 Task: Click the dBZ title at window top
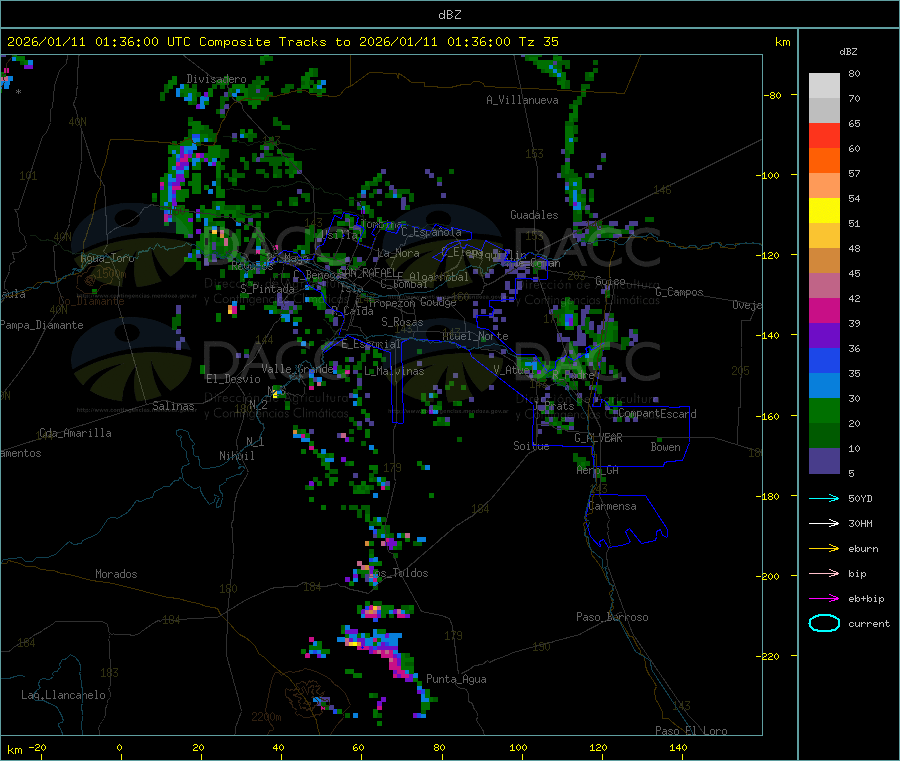tap(449, 15)
